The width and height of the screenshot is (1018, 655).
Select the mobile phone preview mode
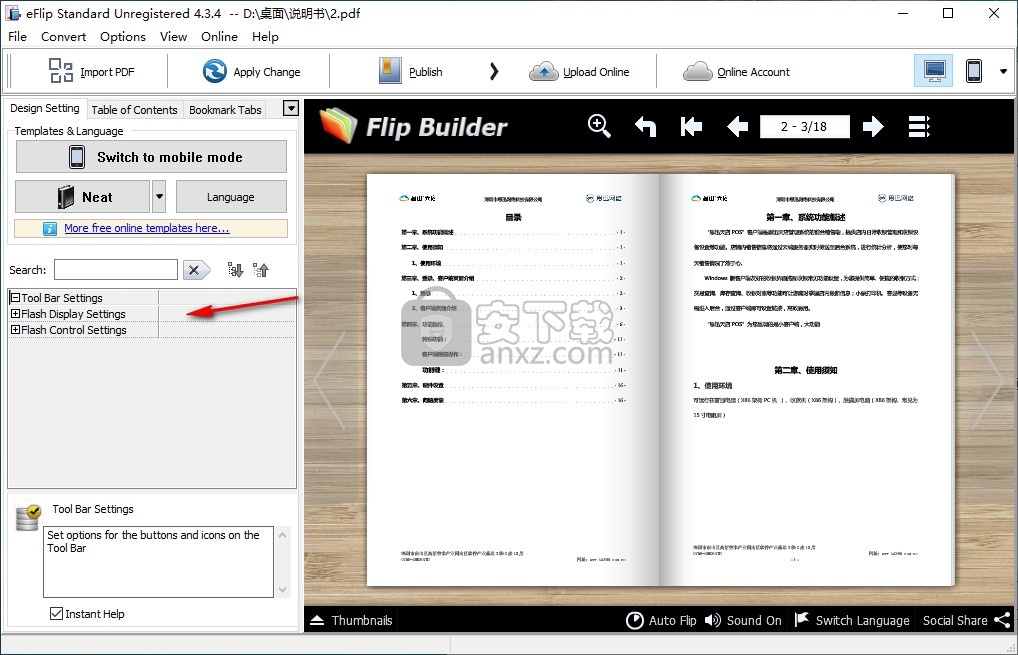coord(973,71)
